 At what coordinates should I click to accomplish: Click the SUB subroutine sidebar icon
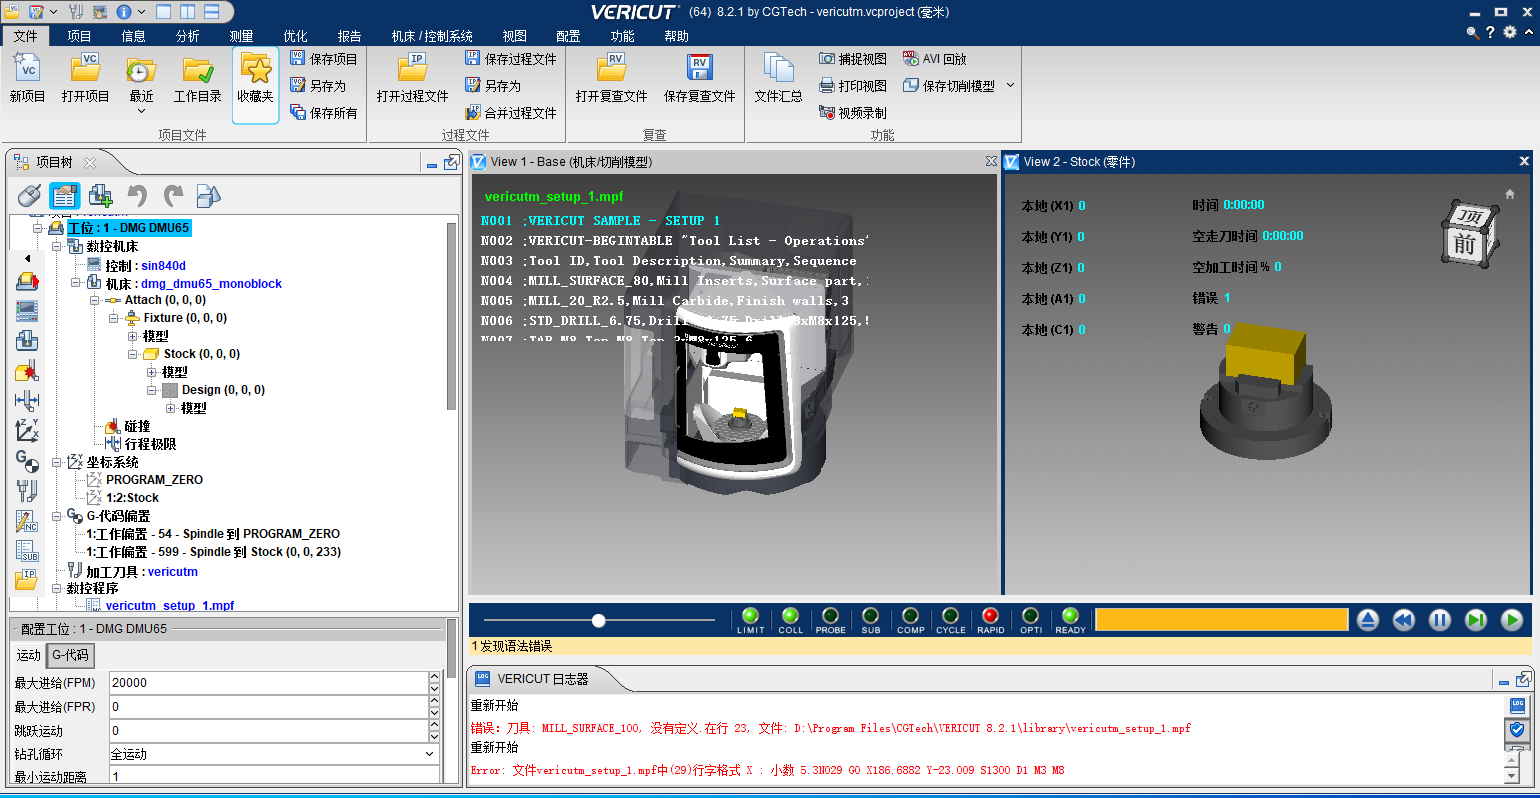[27, 550]
